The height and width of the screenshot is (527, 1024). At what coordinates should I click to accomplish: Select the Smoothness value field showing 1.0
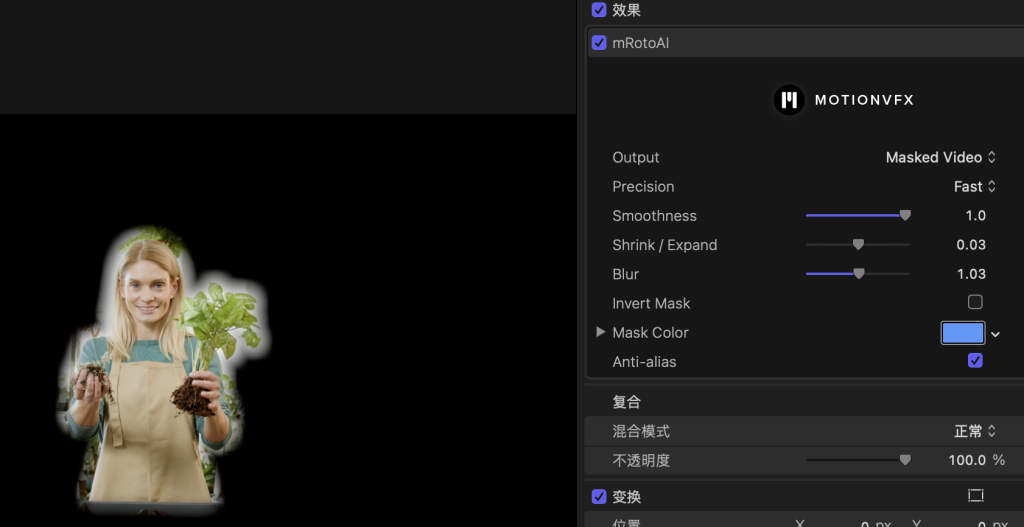975,215
